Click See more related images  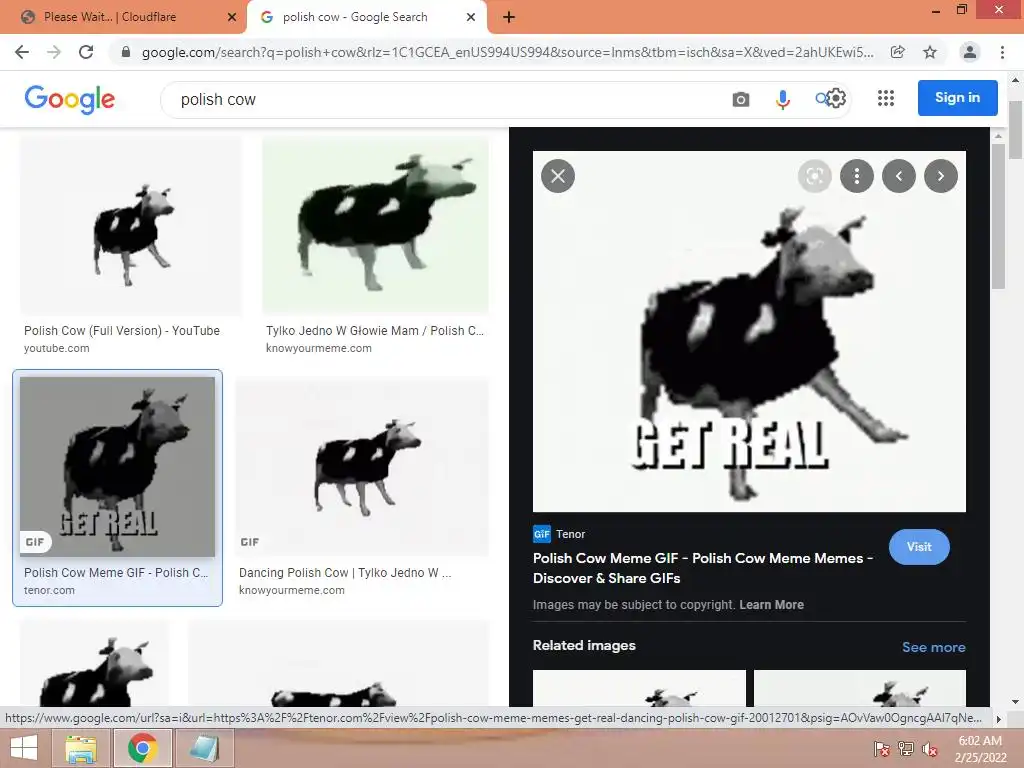pos(933,647)
